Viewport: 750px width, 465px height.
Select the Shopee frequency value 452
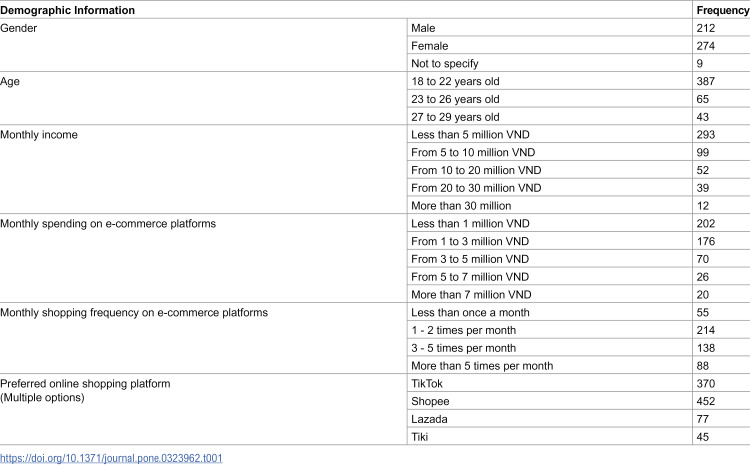point(706,401)
